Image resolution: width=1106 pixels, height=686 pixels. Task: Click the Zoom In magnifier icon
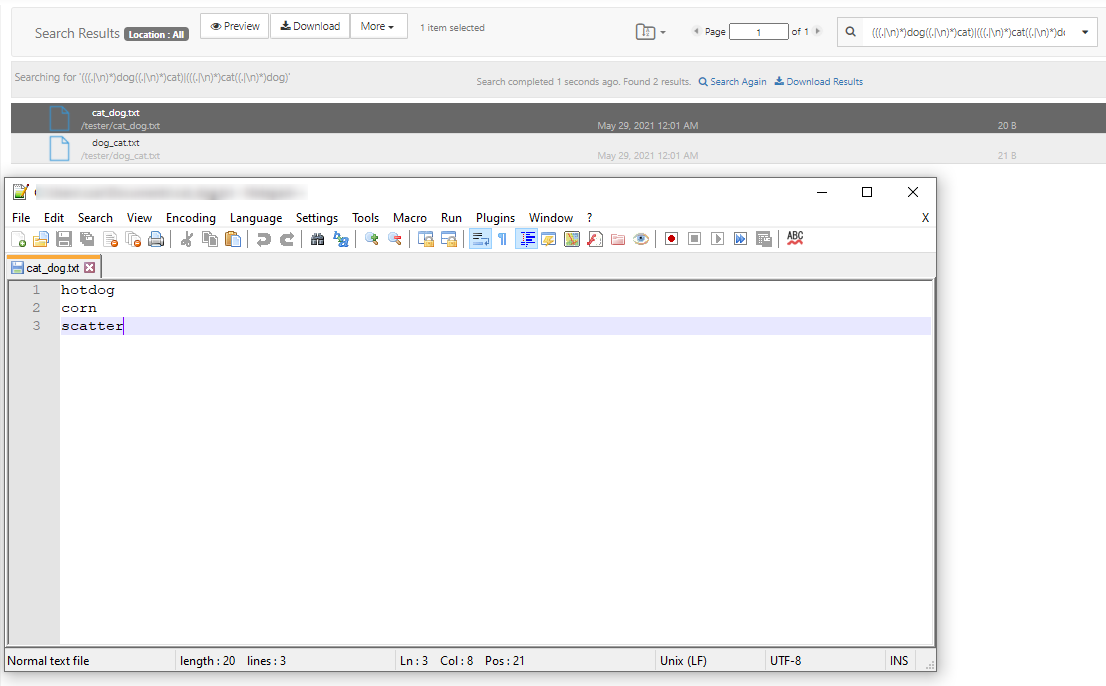click(372, 239)
